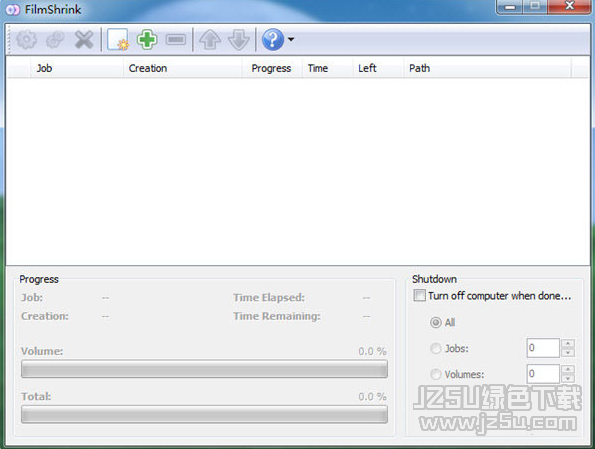The height and width of the screenshot is (449, 595).
Task: Click the Volume progress bar
Action: point(204,369)
